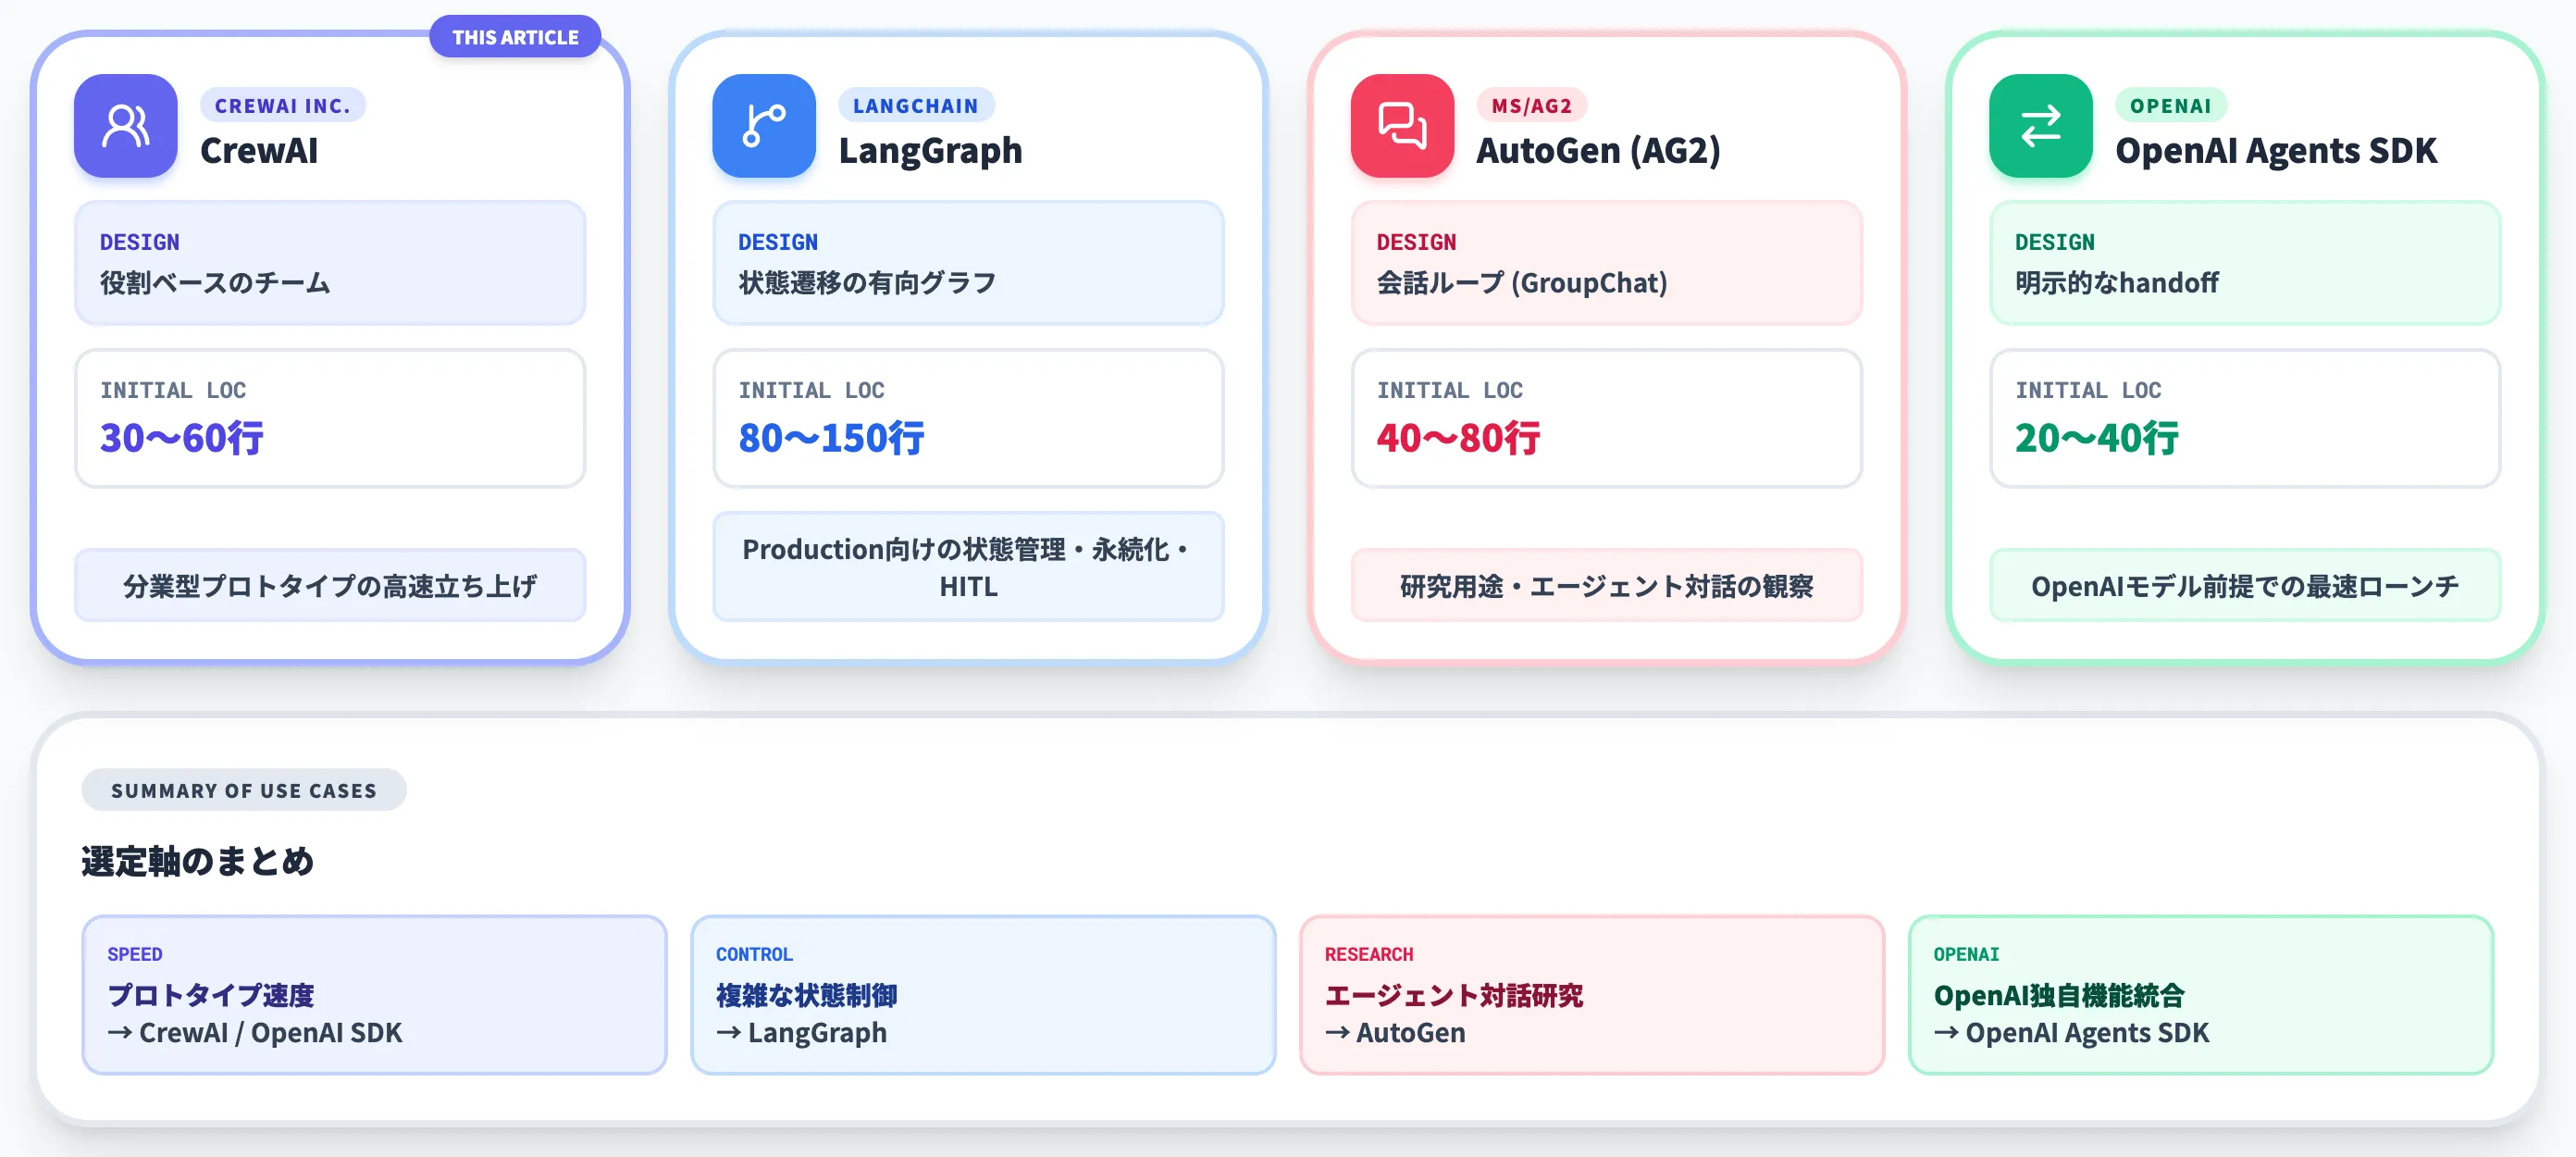Click the SUMMARY OF USE CASES pill
The height and width of the screenshot is (1157, 2576).
pyautogui.click(x=244, y=790)
